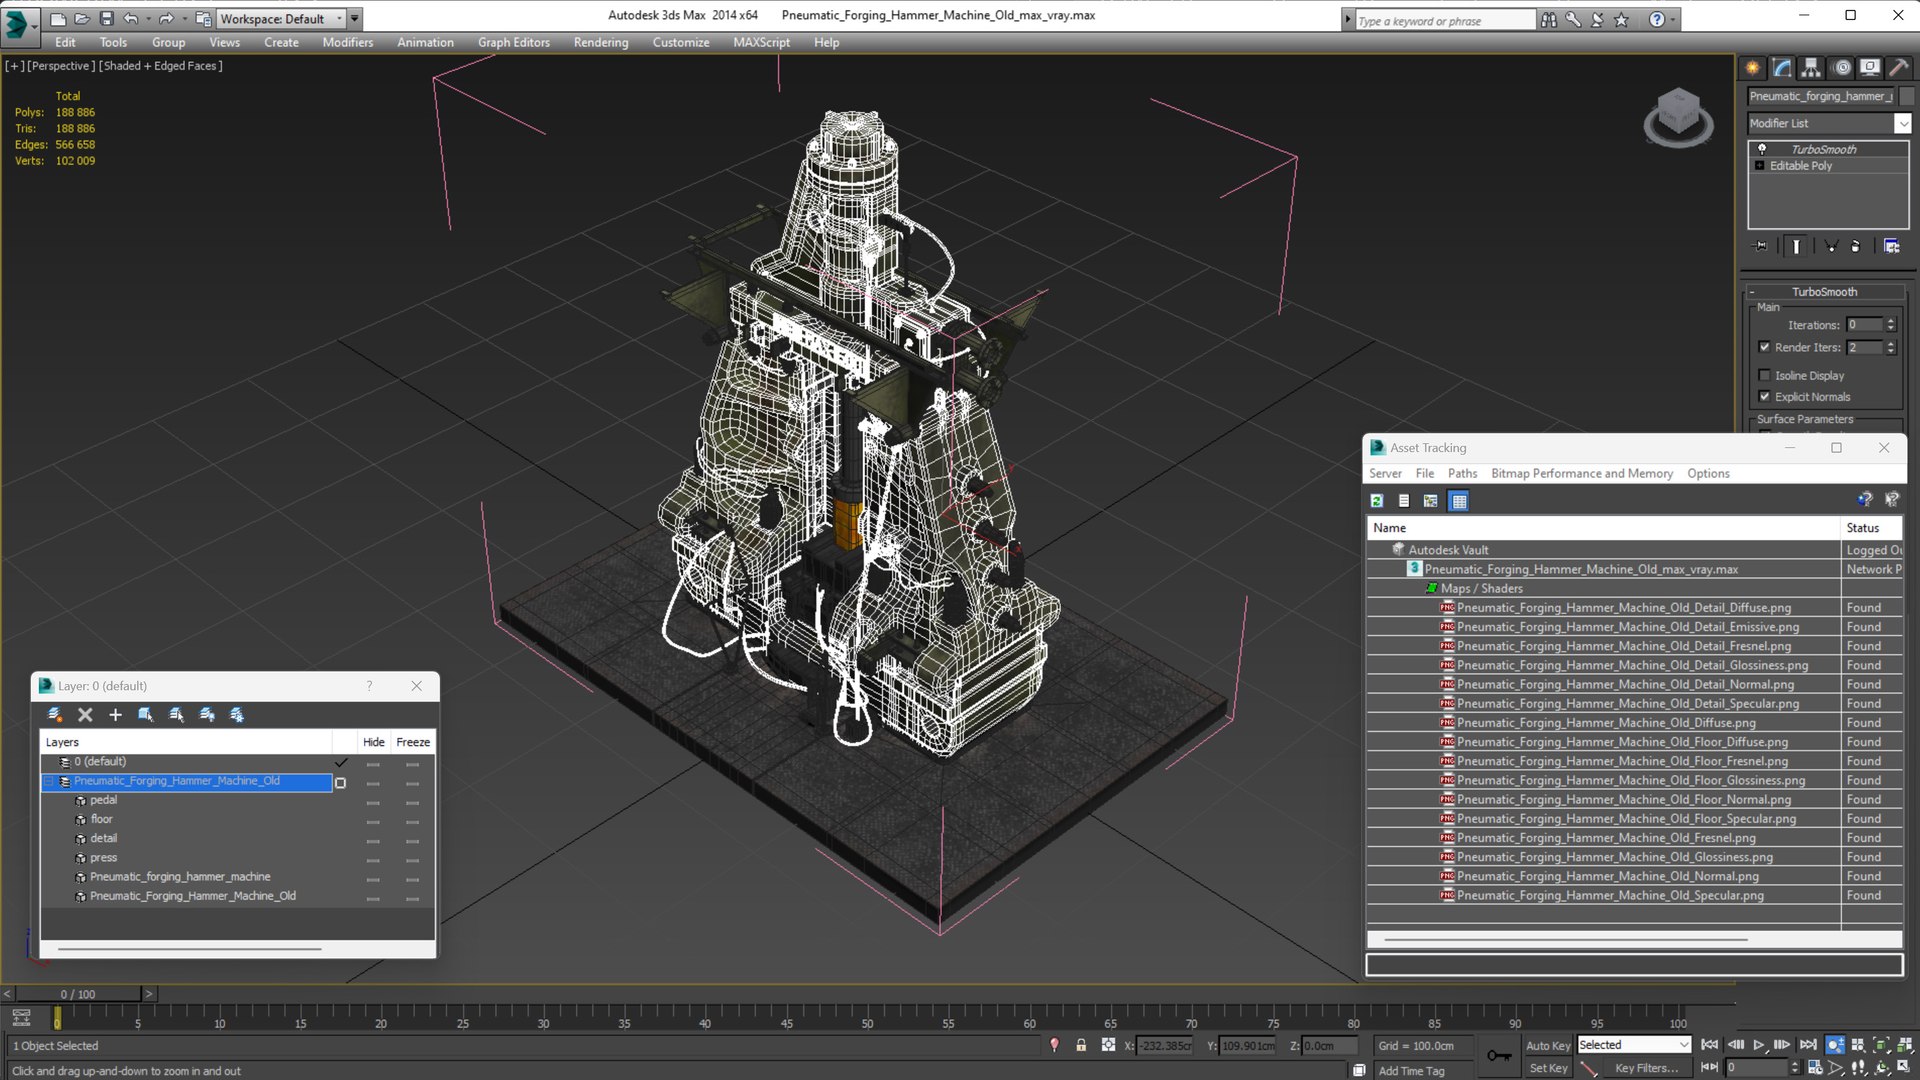Image resolution: width=1920 pixels, height=1080 pixels.
Task: Toggle the selection lock icon
Action: click(1081, 1045)
